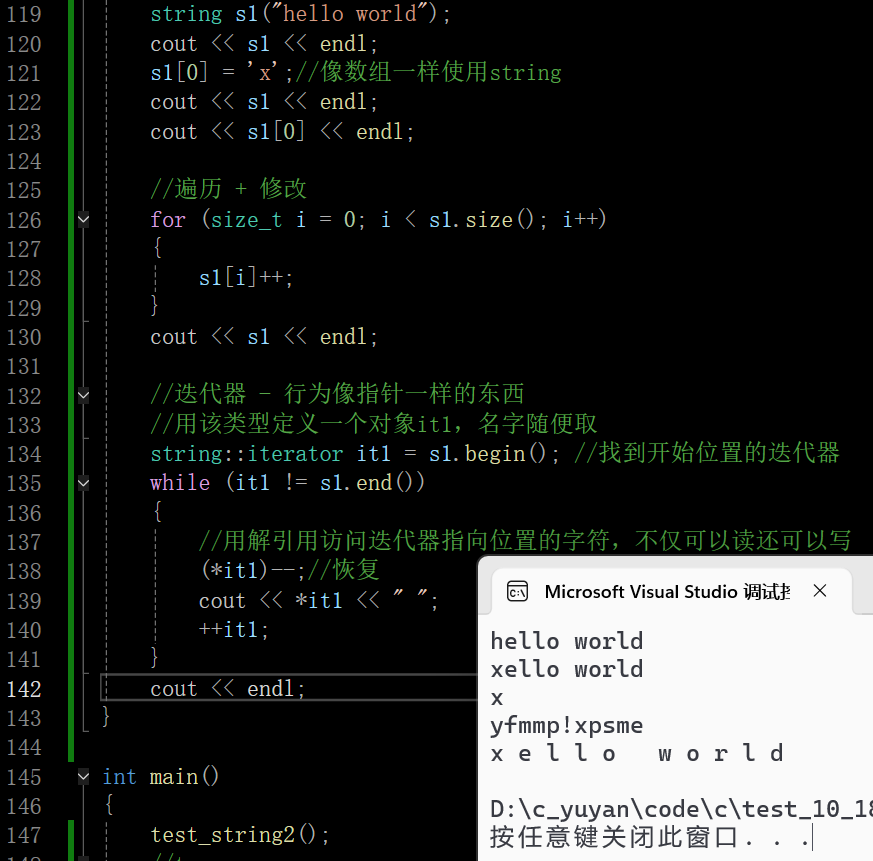Collapse the main function at line 145
Image resolution: width=873 pixels, height=861 pixels.
[84, 776]
